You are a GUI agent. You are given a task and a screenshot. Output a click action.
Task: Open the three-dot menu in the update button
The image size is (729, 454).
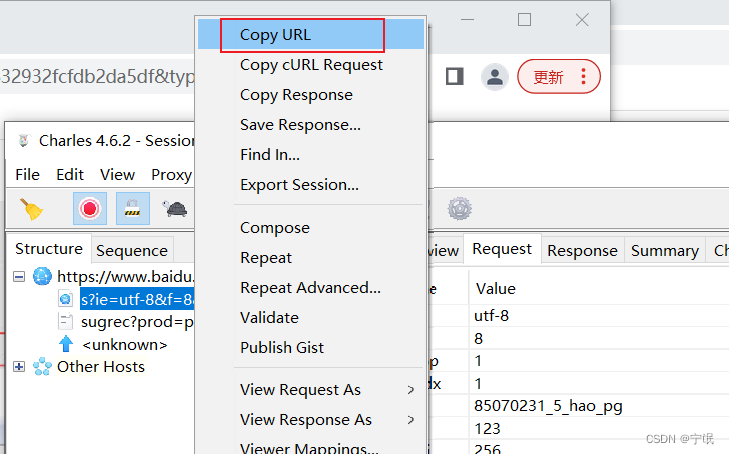[583, 77]
